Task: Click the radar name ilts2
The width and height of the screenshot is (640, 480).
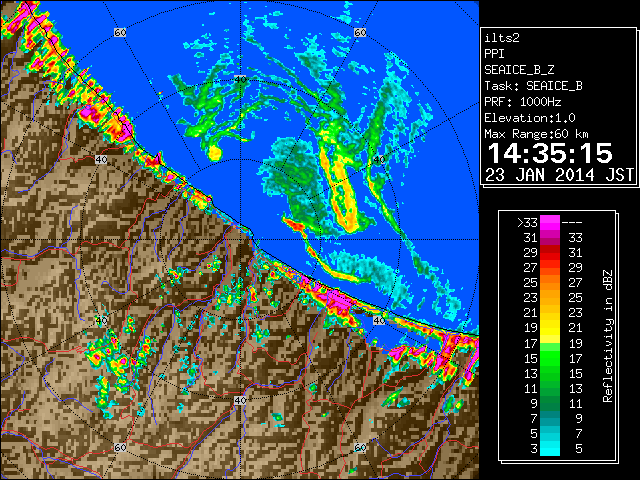Action: [502, 38]
